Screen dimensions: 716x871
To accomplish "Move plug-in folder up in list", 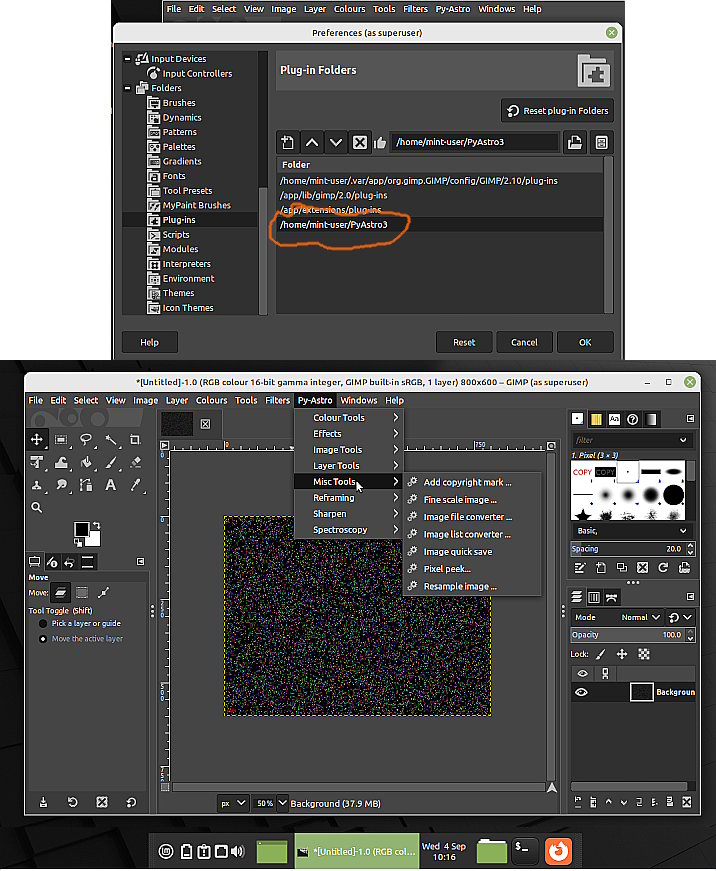I will 312,143.
